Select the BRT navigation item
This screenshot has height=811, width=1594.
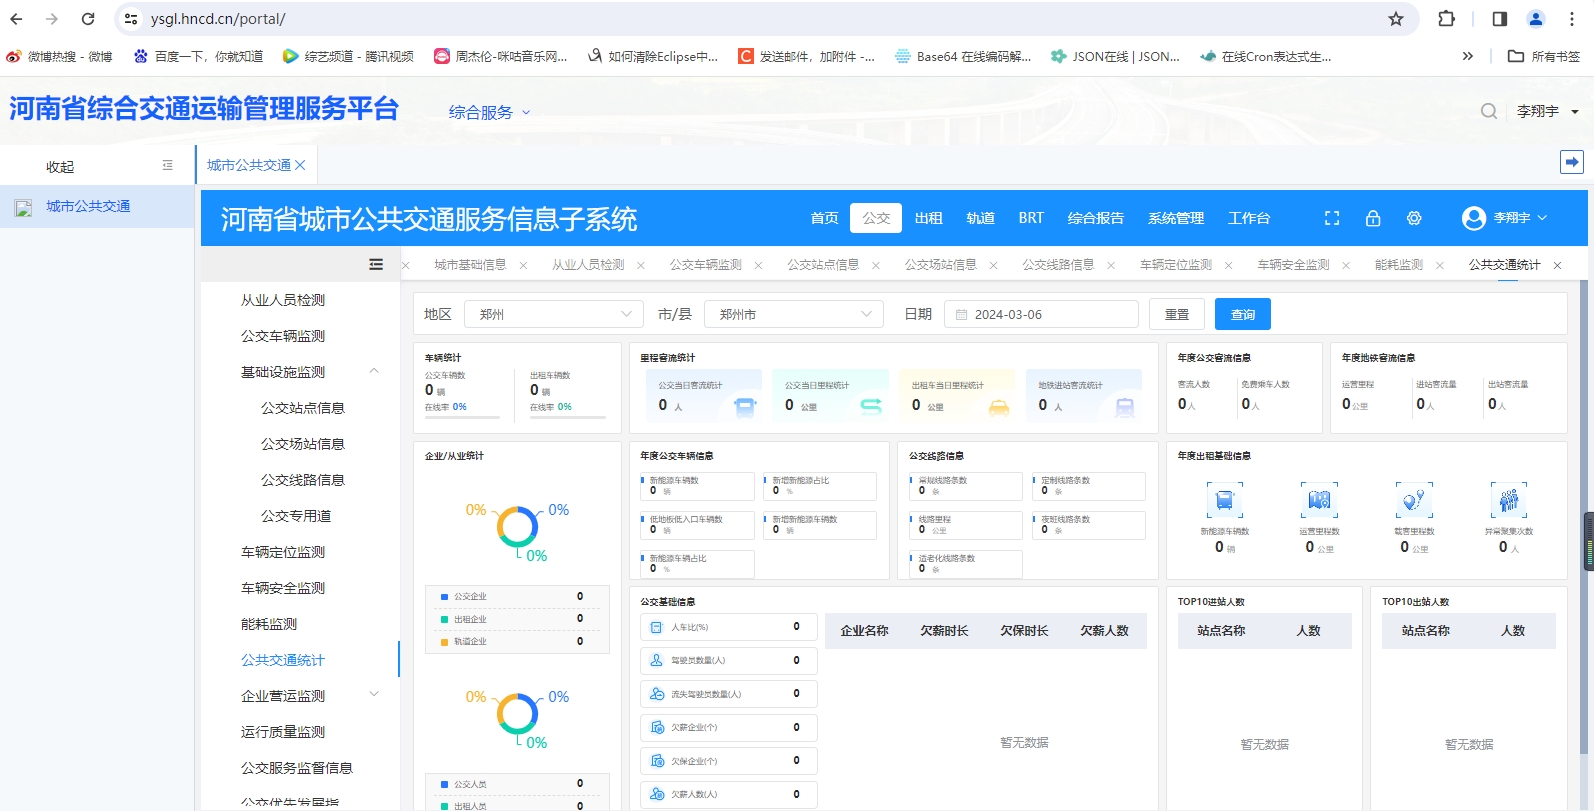tap(1031, 218)
